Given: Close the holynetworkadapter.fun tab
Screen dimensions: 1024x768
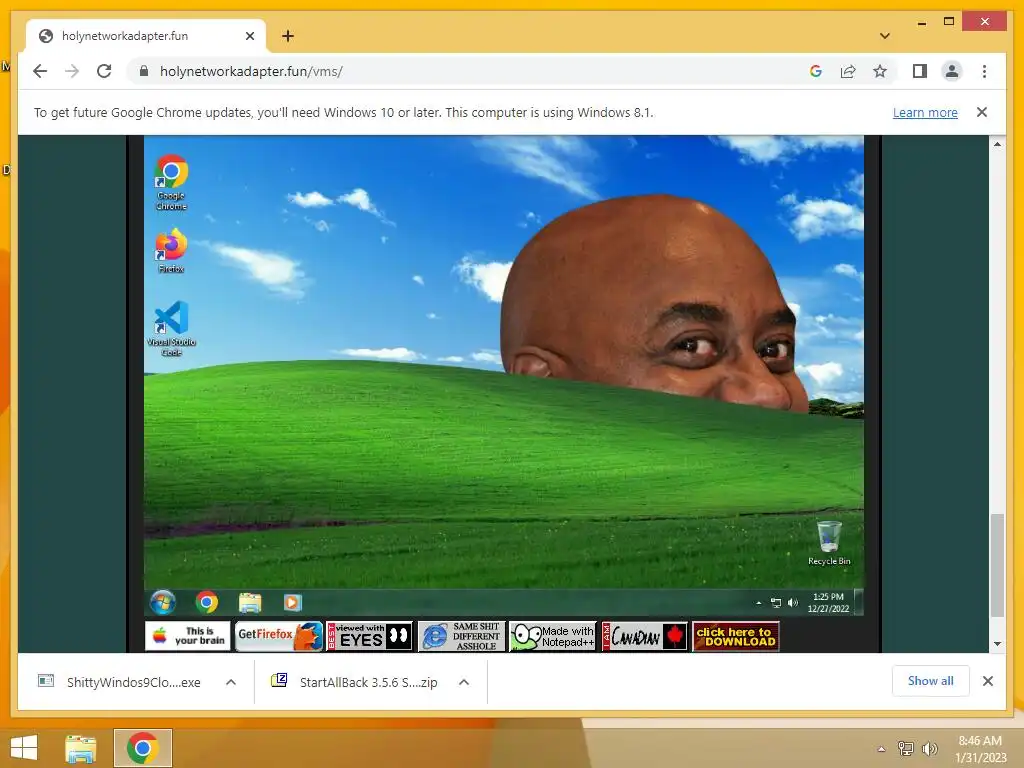Looking at the screenshot, I should coord(249,36).
